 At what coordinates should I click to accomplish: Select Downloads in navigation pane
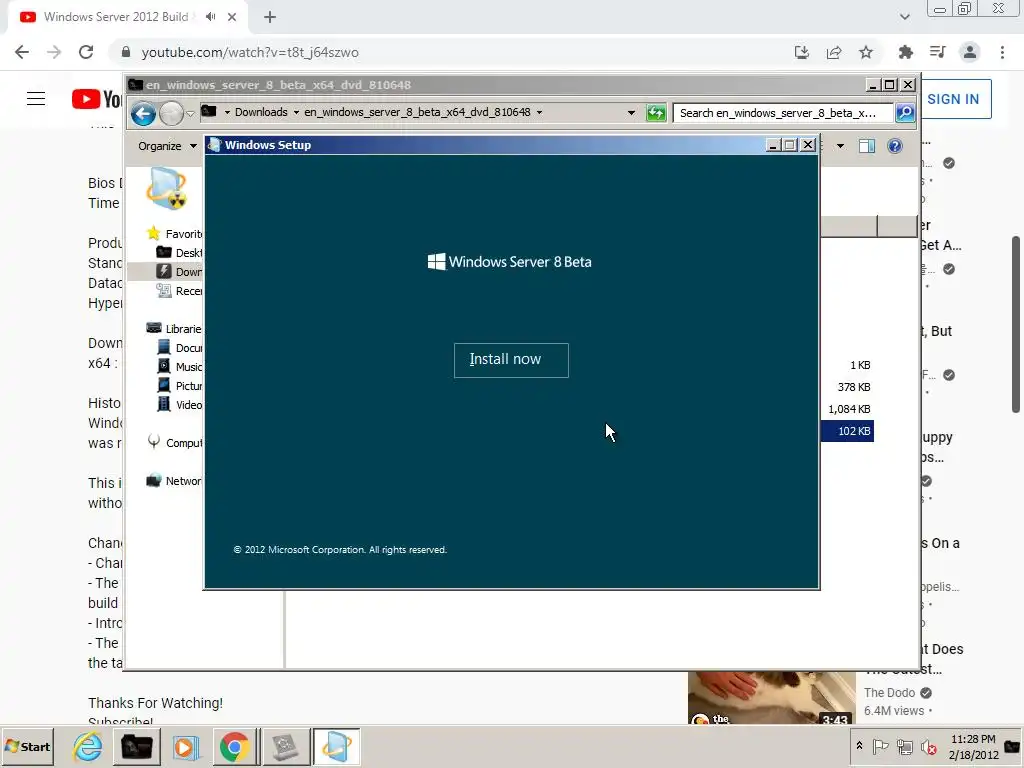[x=179, y=271]
